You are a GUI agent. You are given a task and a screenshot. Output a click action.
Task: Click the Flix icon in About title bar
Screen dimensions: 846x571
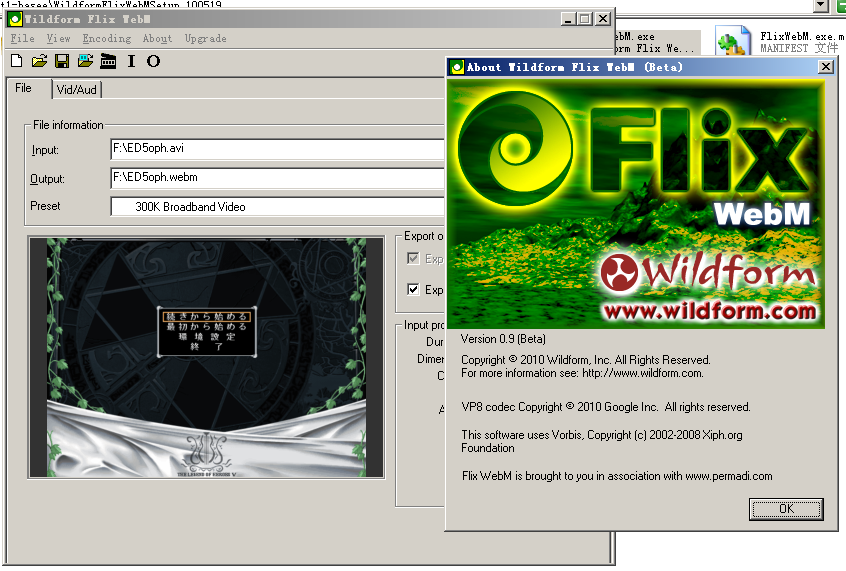(x=458, y=67)
